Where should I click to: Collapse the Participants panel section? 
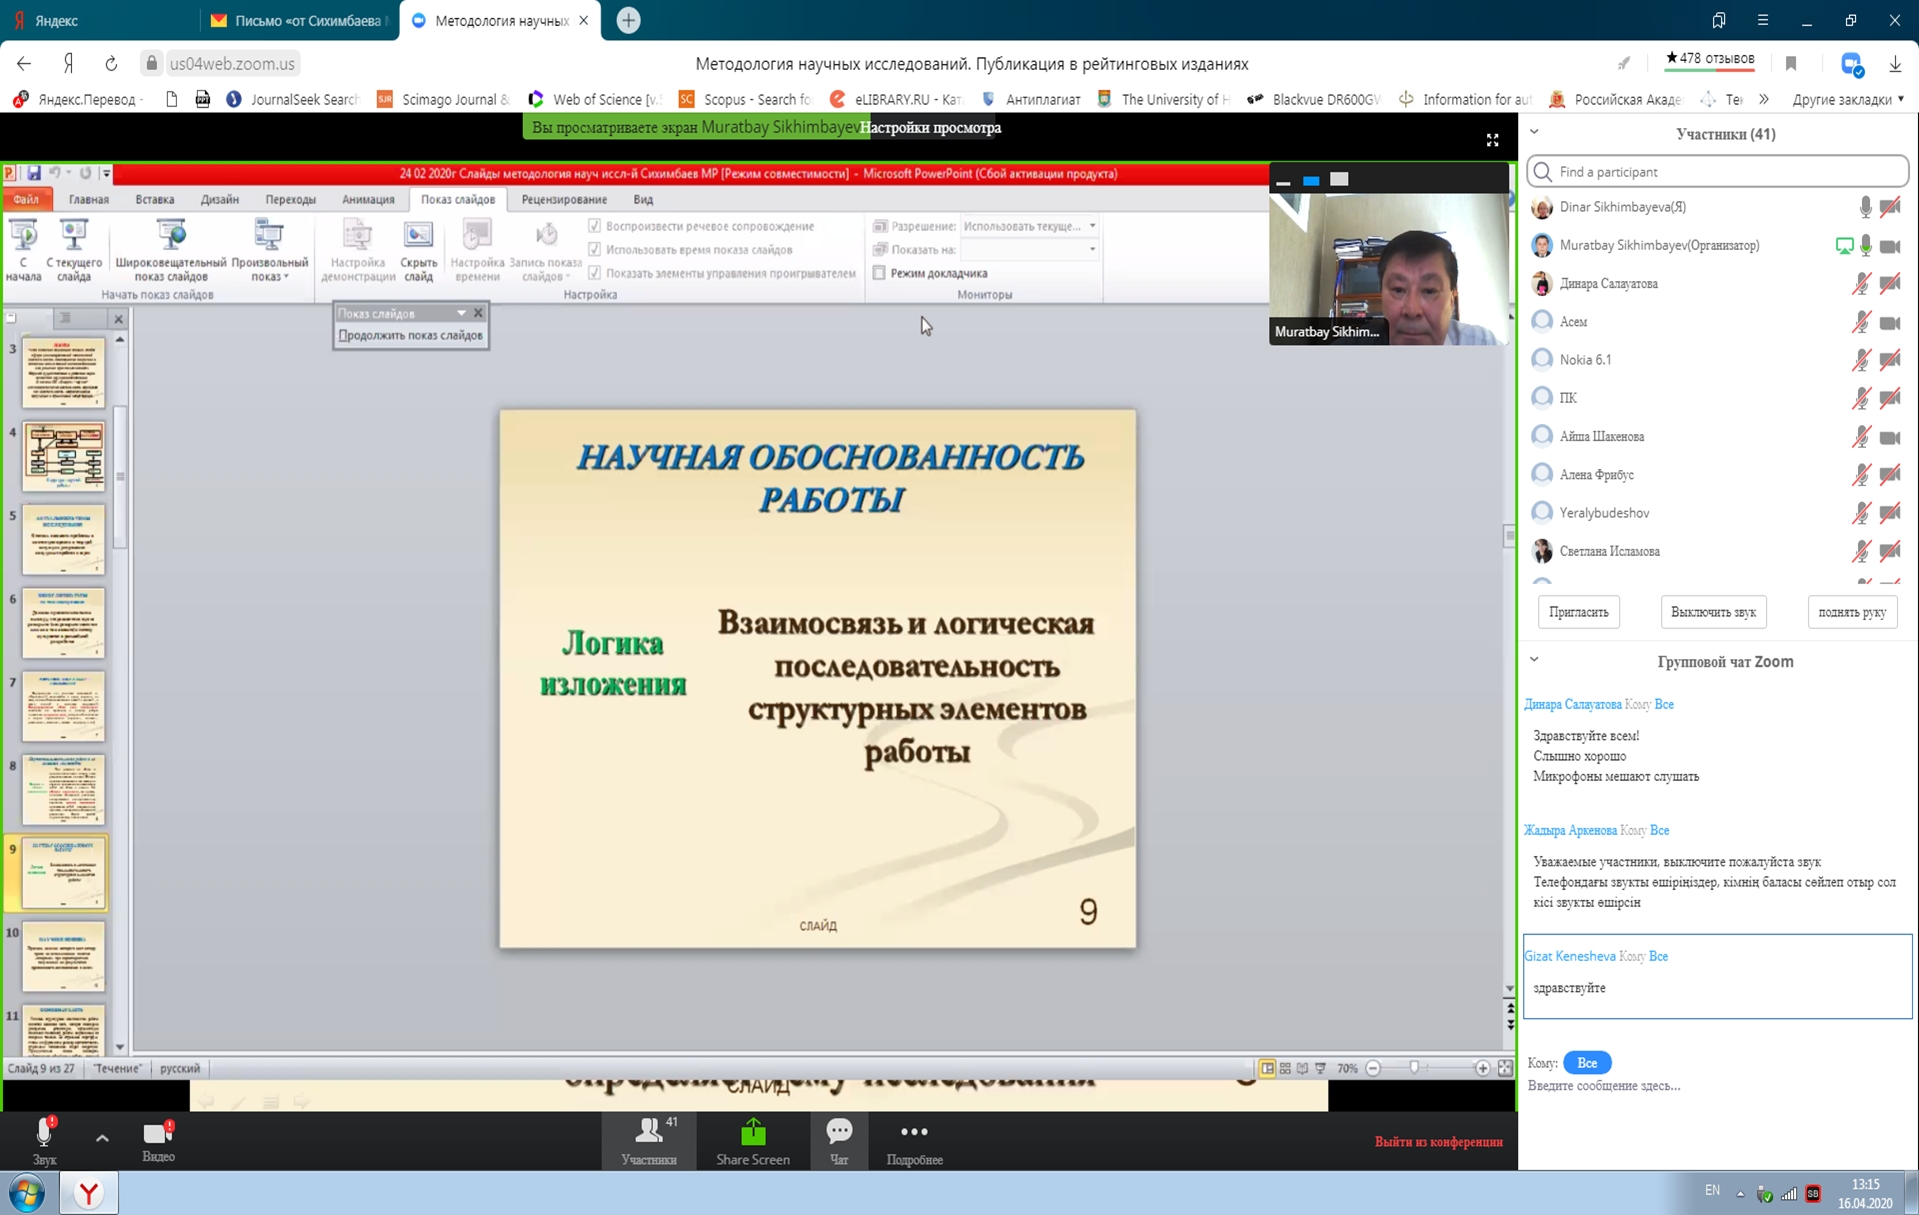[1534, 133]
